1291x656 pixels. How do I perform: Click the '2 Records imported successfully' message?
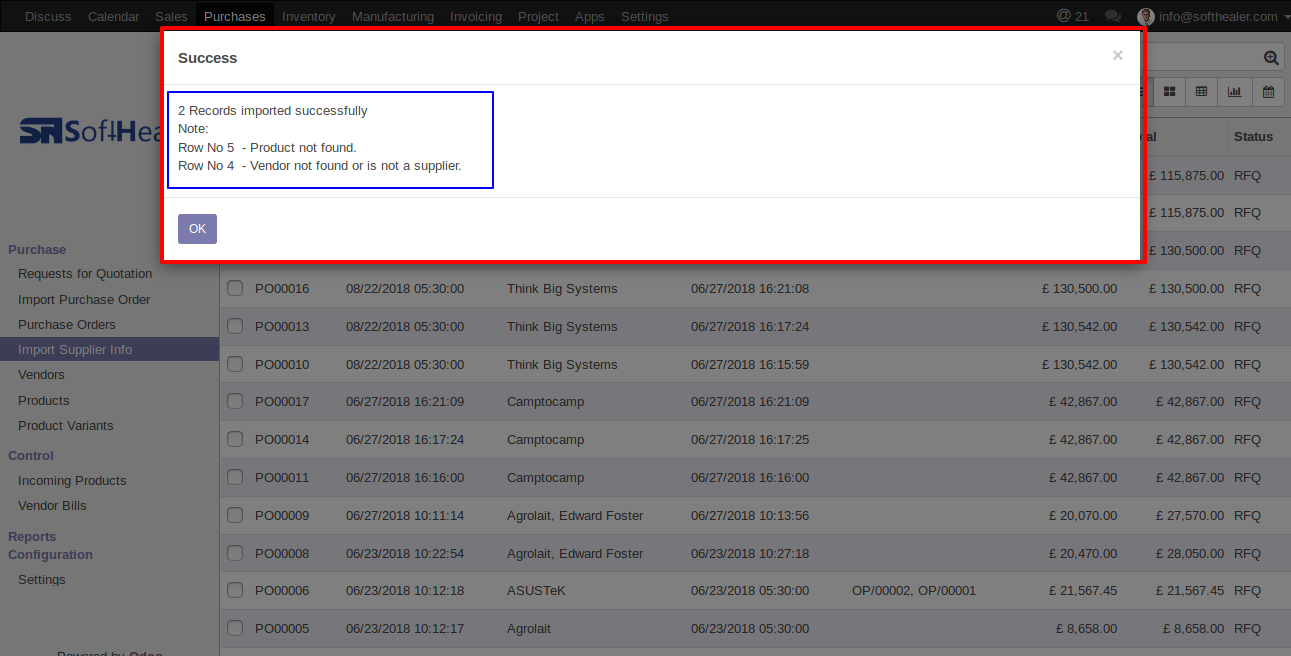coord(273,111)
